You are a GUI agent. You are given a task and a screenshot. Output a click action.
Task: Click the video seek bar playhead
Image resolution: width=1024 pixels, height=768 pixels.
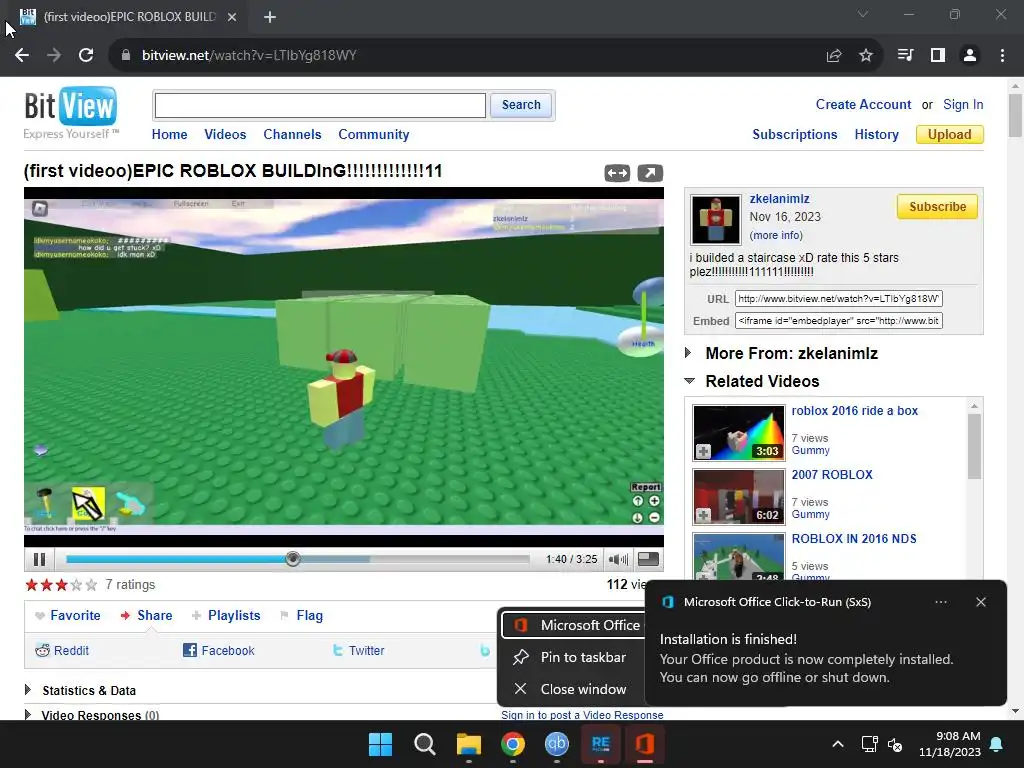click(293, 559)
